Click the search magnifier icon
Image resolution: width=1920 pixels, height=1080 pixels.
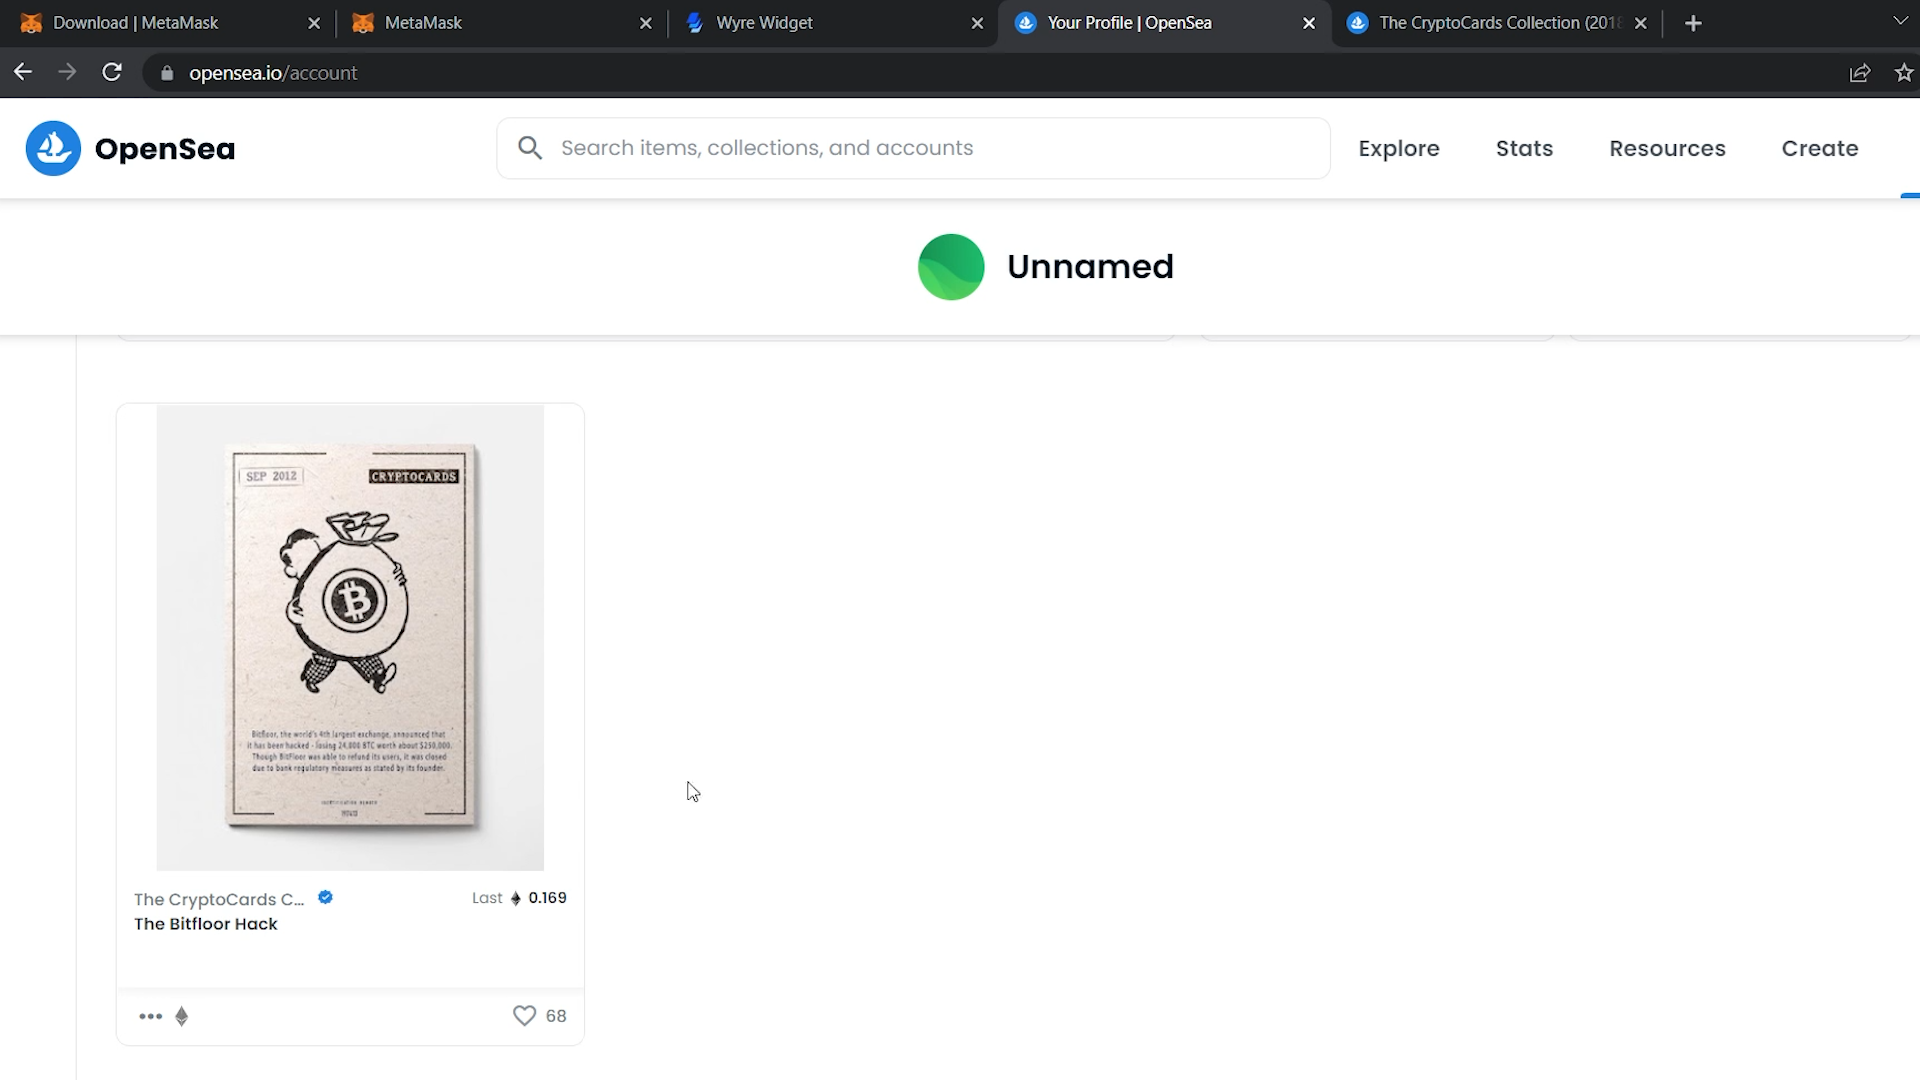[x=530, y=148]
